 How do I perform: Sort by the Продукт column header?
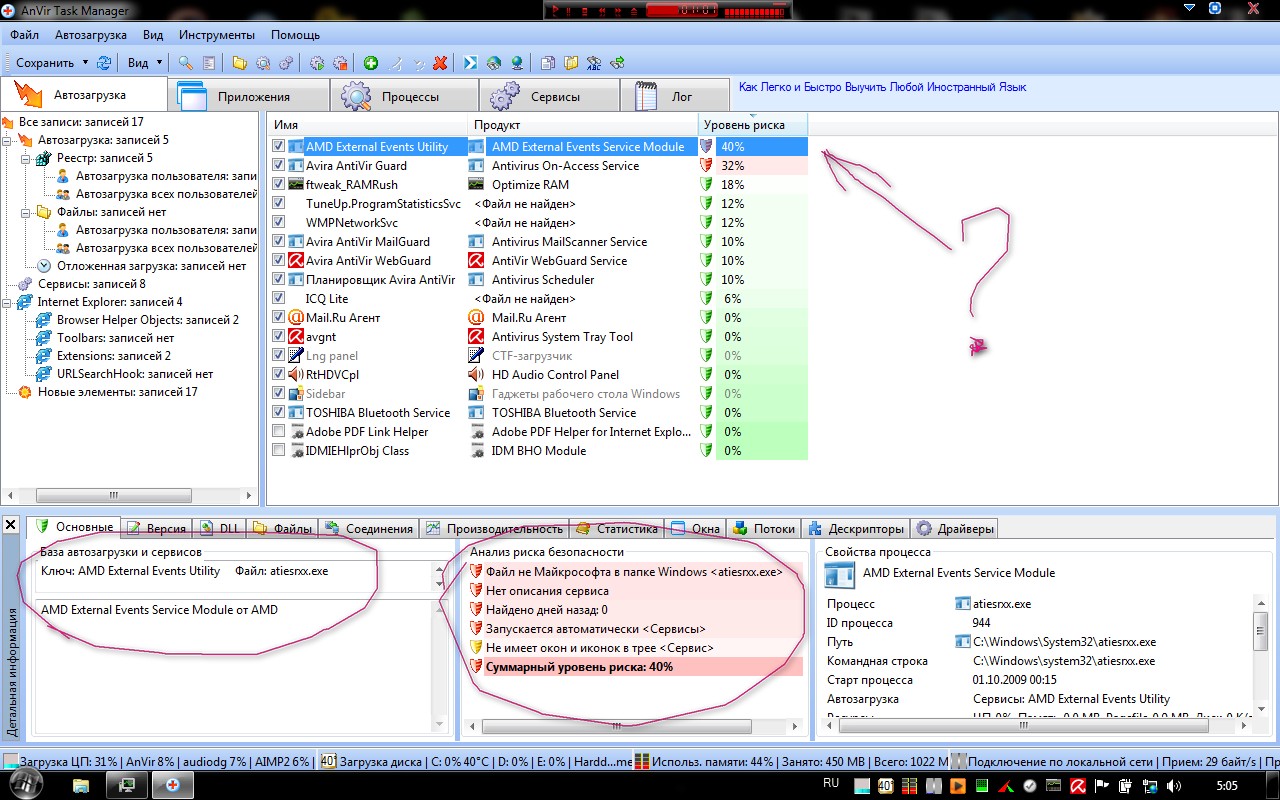pos(583,125)
